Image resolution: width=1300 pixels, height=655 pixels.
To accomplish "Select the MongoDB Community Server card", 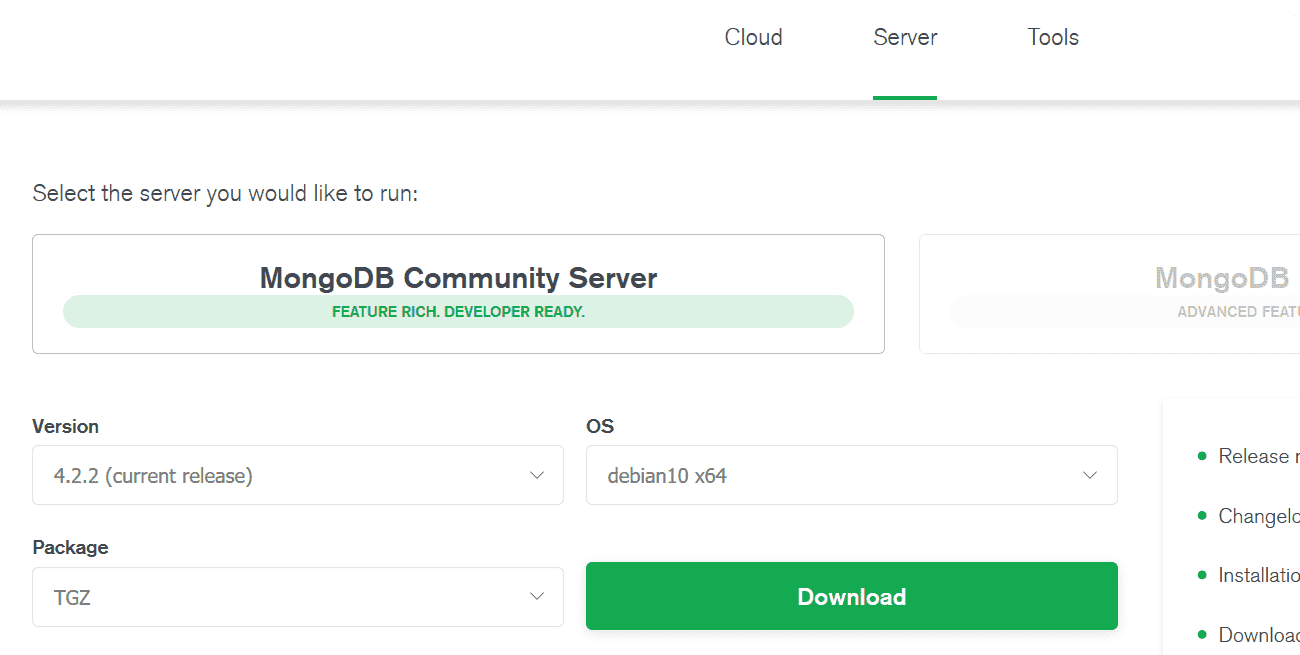I will [458, 294].
